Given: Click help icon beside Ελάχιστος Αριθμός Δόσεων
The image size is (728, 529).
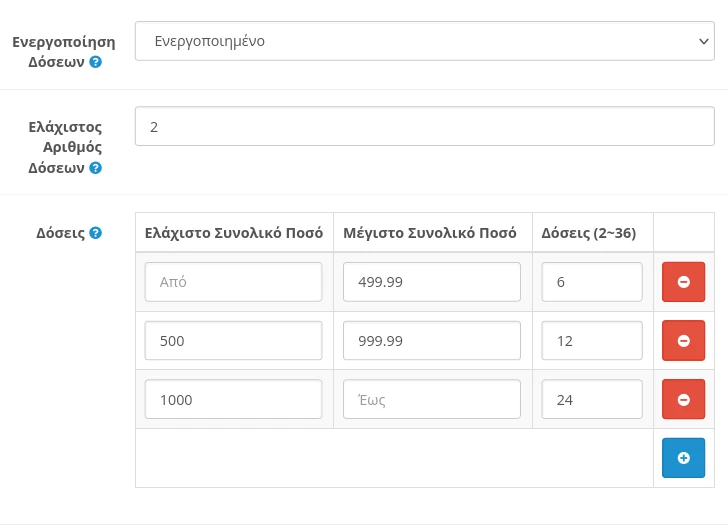Looking at the screenshot, I should pos(96,168).
